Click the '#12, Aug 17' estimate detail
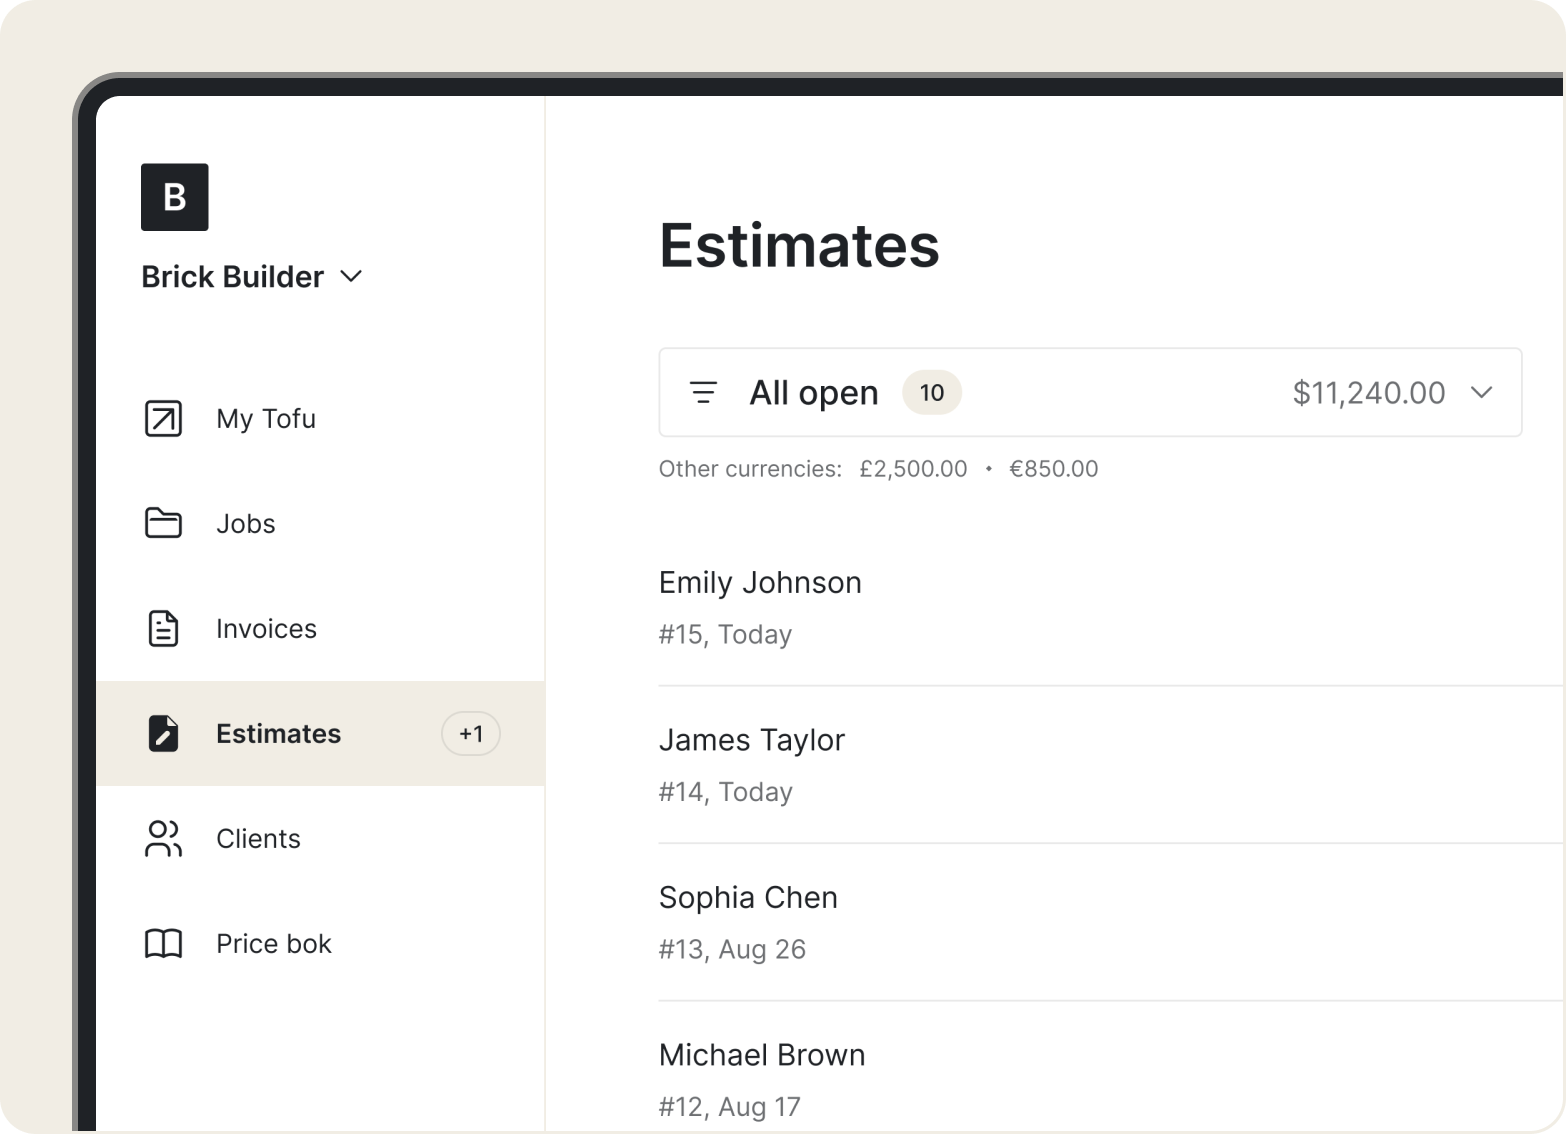This screenshot has height=1134, width=1566. (x=729, y=1106)
